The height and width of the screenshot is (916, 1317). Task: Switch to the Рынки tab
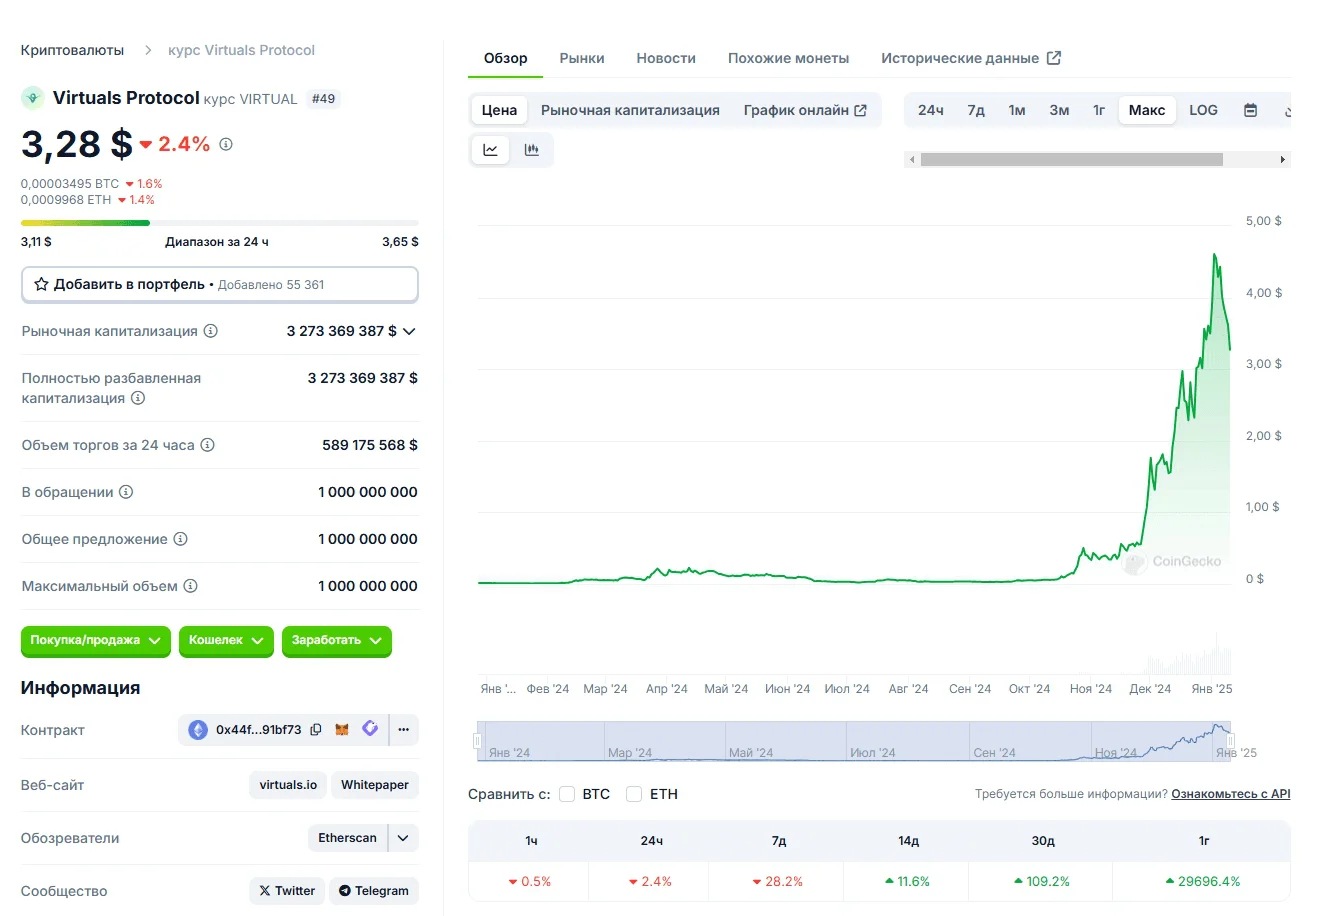pyautogui.click(x=582, y=58)
